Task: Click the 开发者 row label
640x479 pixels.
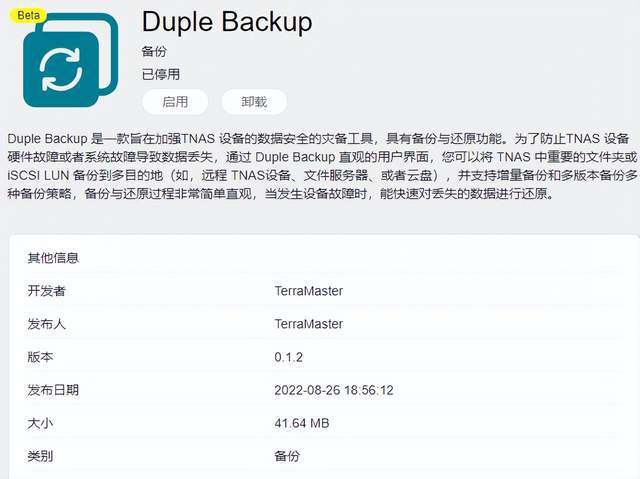Action: pos(46,291)
